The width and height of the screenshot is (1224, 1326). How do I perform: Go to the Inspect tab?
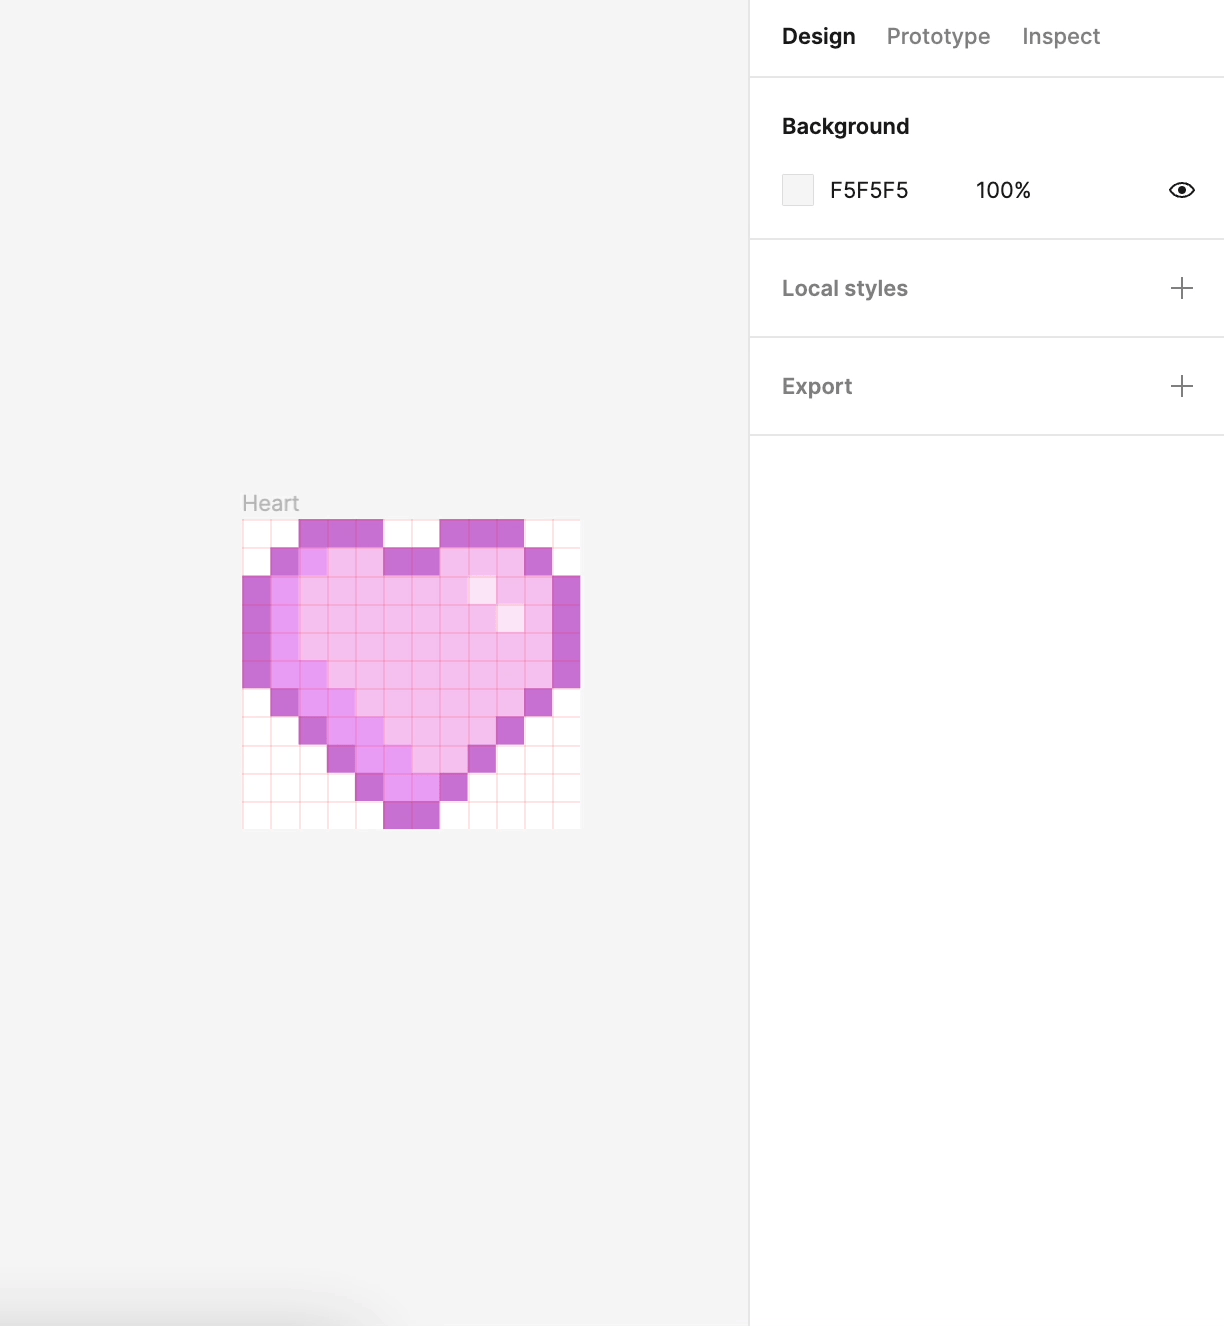(1060, 37)
